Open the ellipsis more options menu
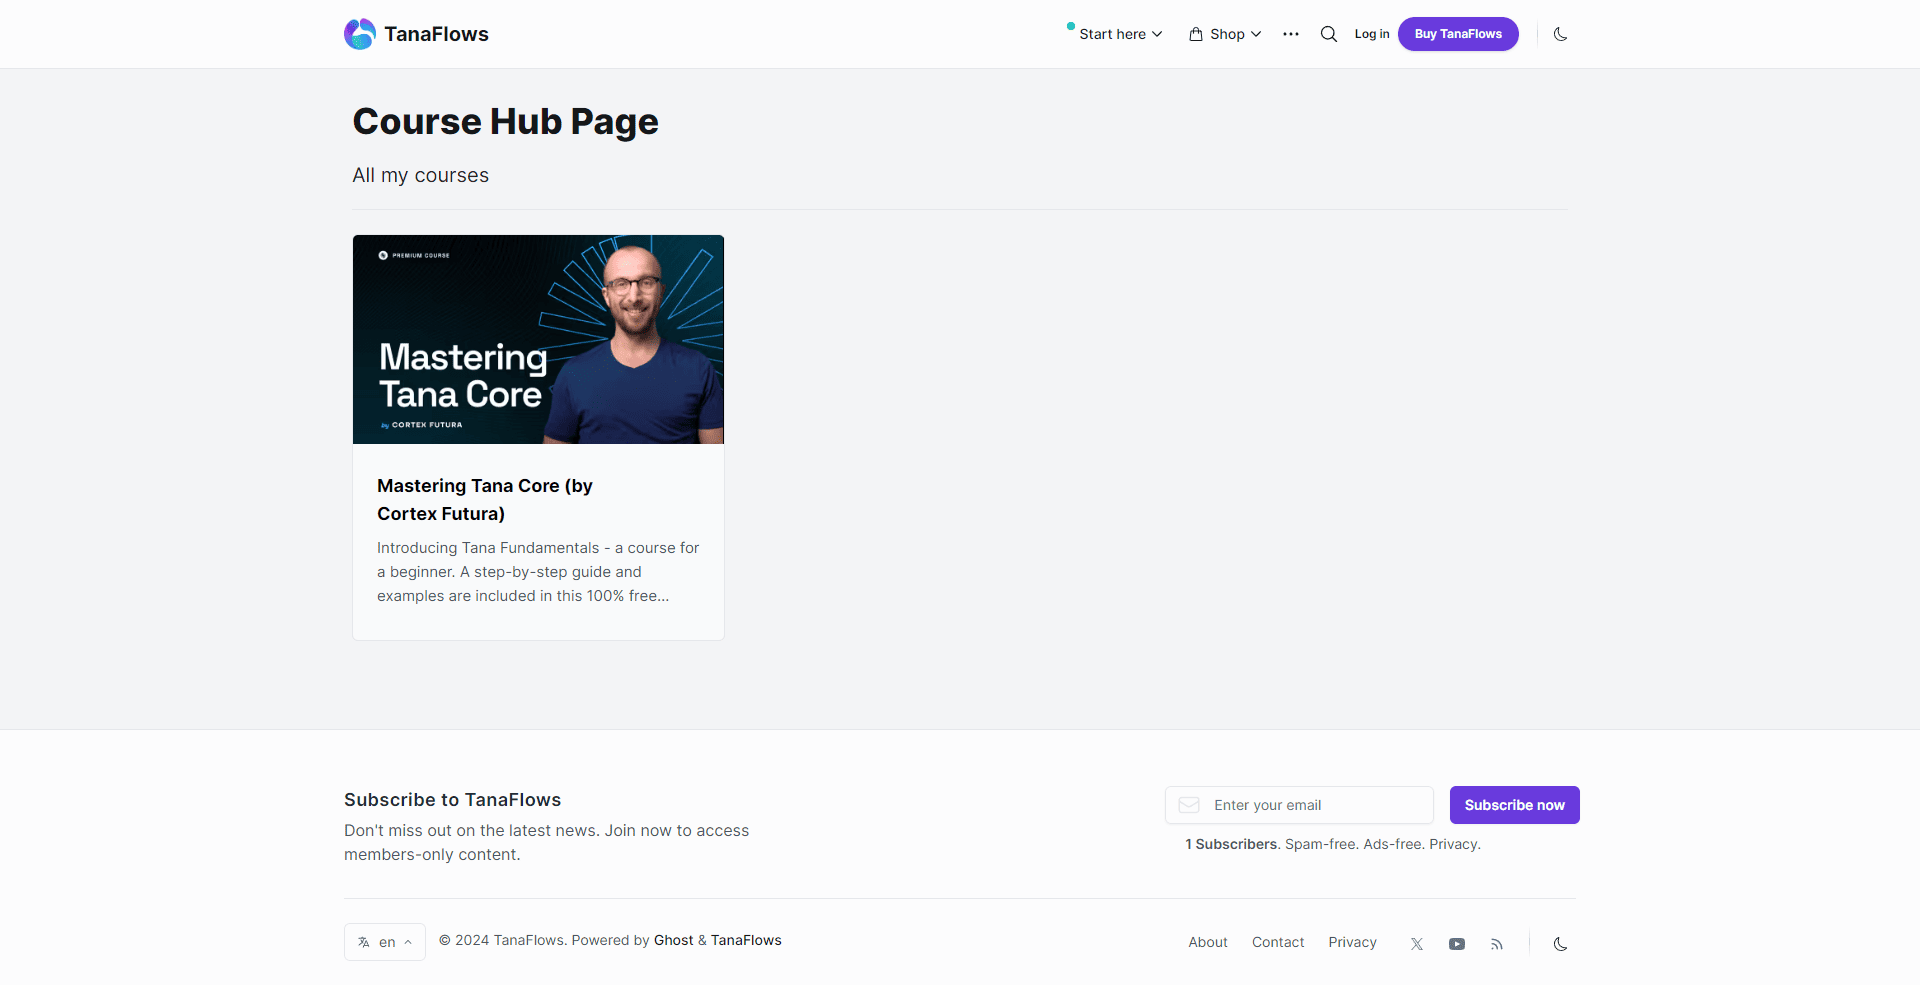 point(1290,33)
